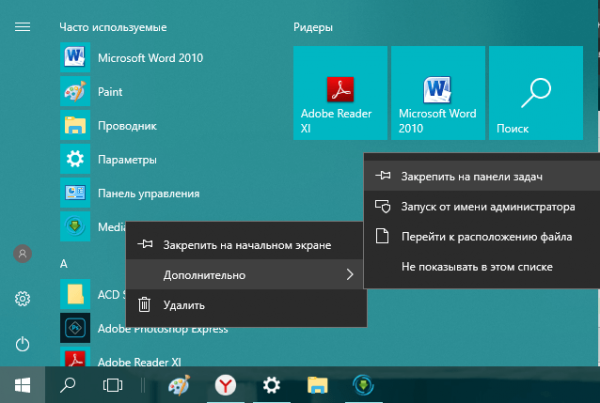Click the Microsoft Word 2010 list icon
This screenshot has width=600, height=403.
click(75, 57)
